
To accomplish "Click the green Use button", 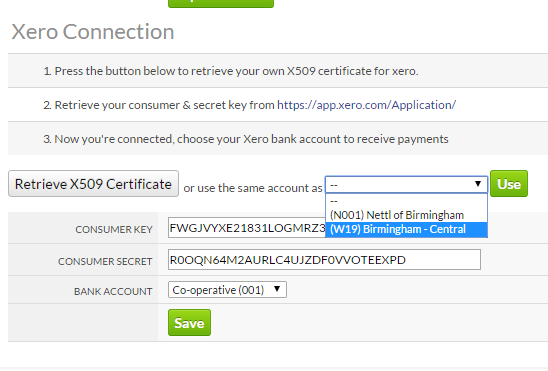I will coord(509,184).
